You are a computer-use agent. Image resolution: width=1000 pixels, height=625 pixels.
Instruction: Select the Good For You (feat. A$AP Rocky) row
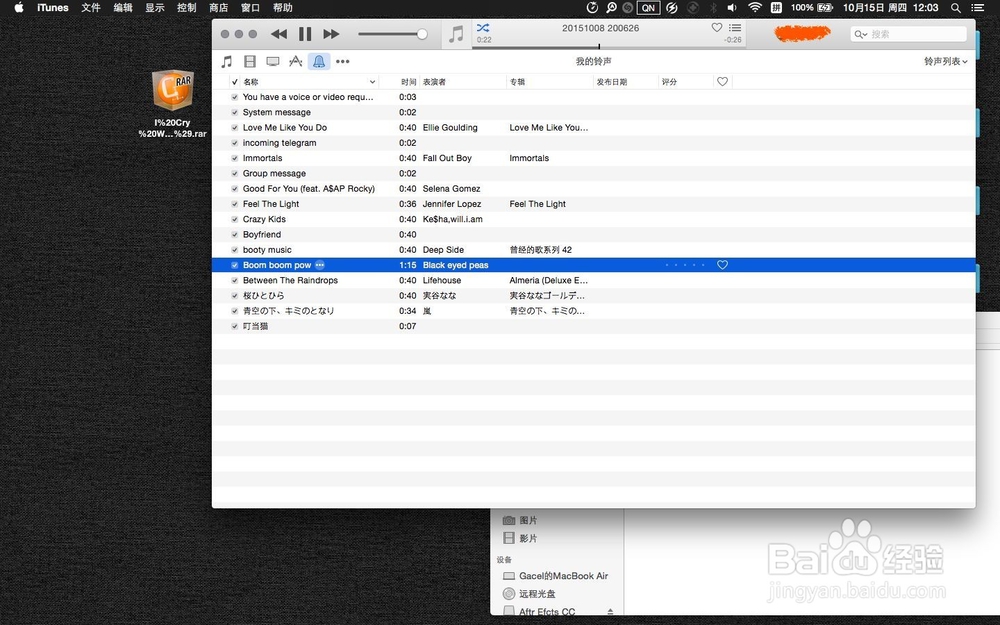[594, 189]
